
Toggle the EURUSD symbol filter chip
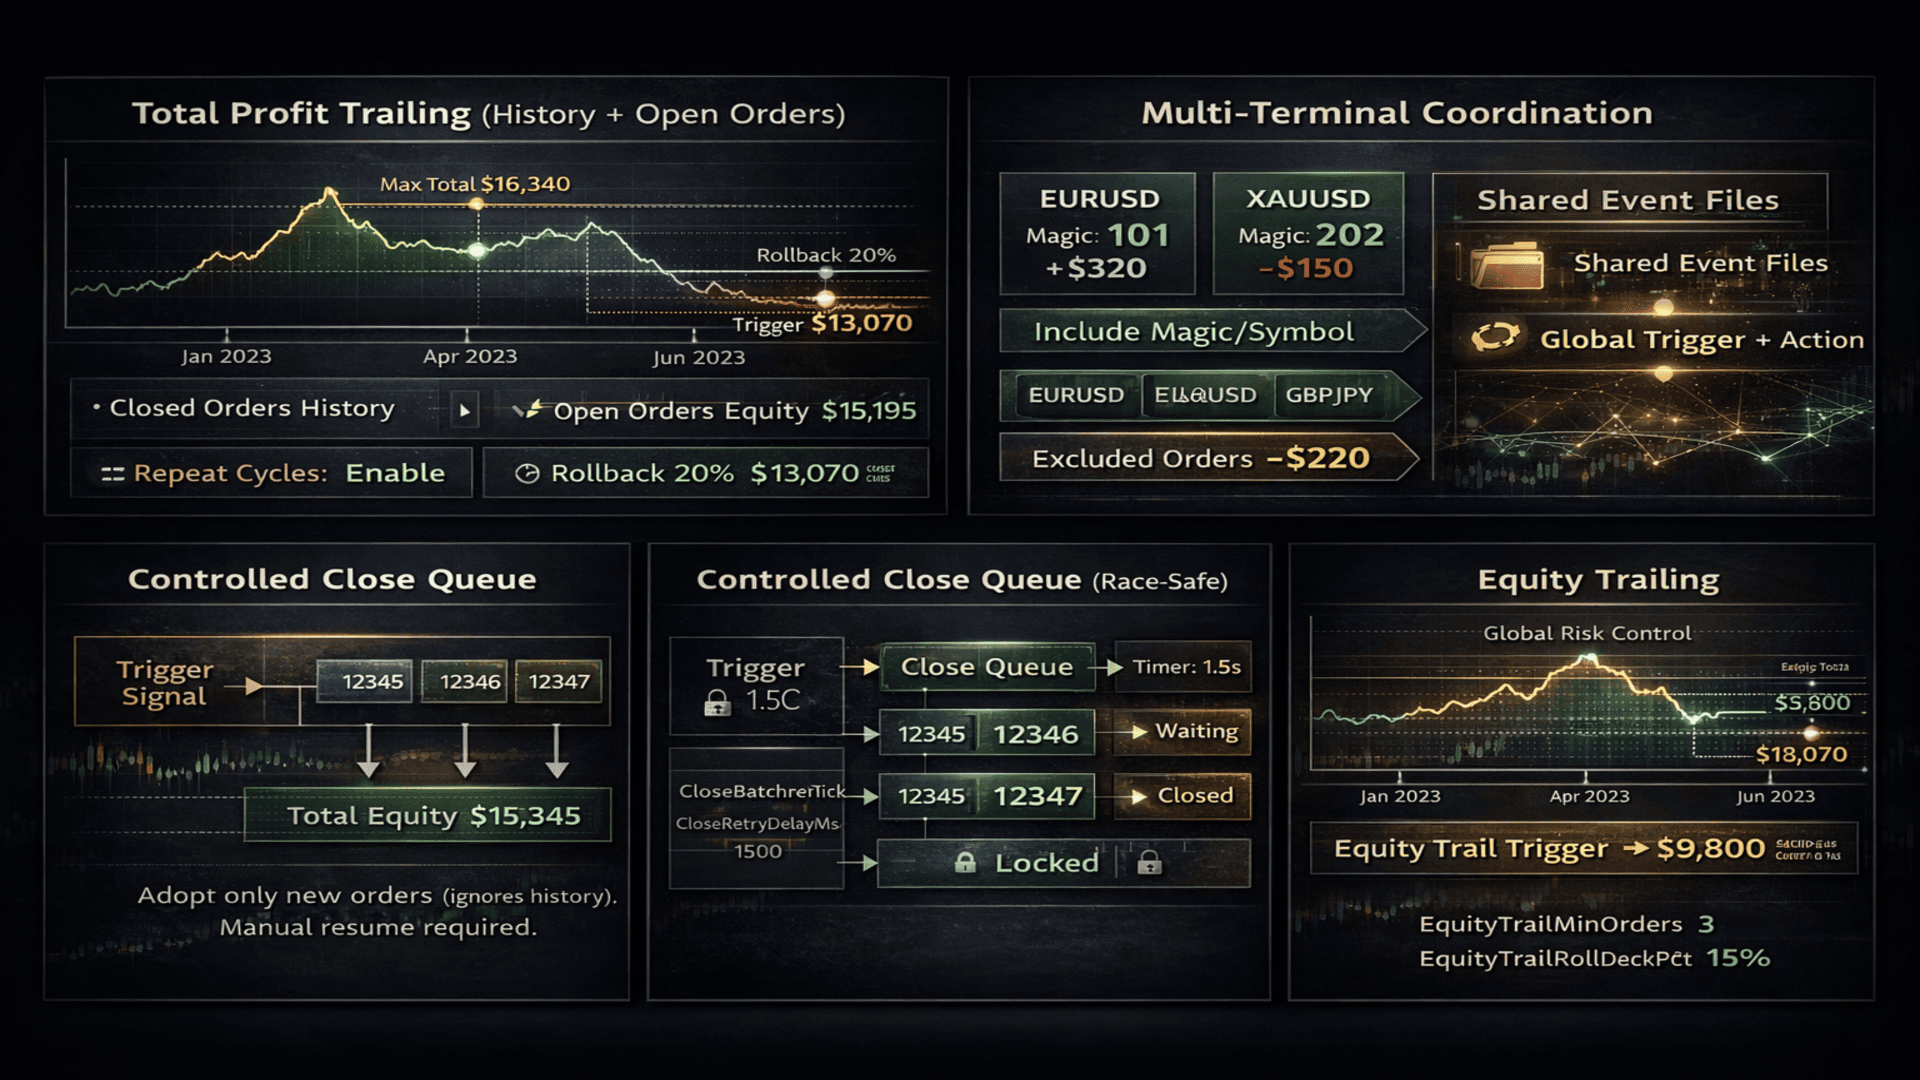[1076, 395]
